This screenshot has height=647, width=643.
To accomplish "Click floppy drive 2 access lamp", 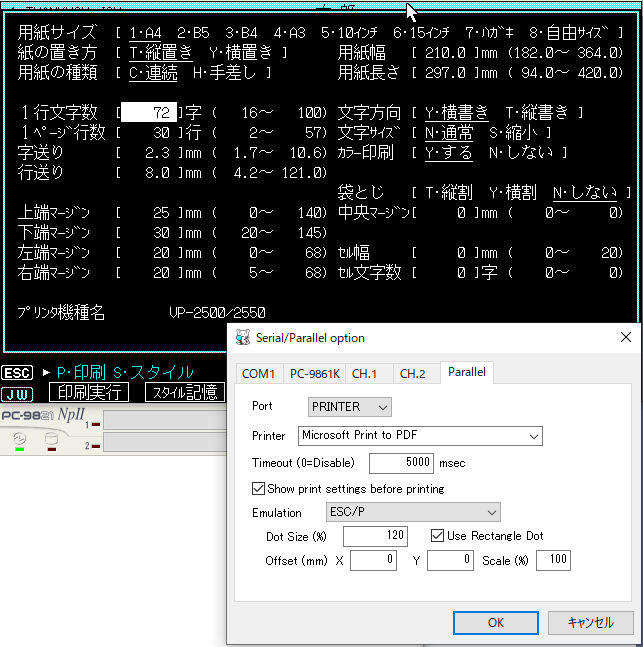I will 96,445.
